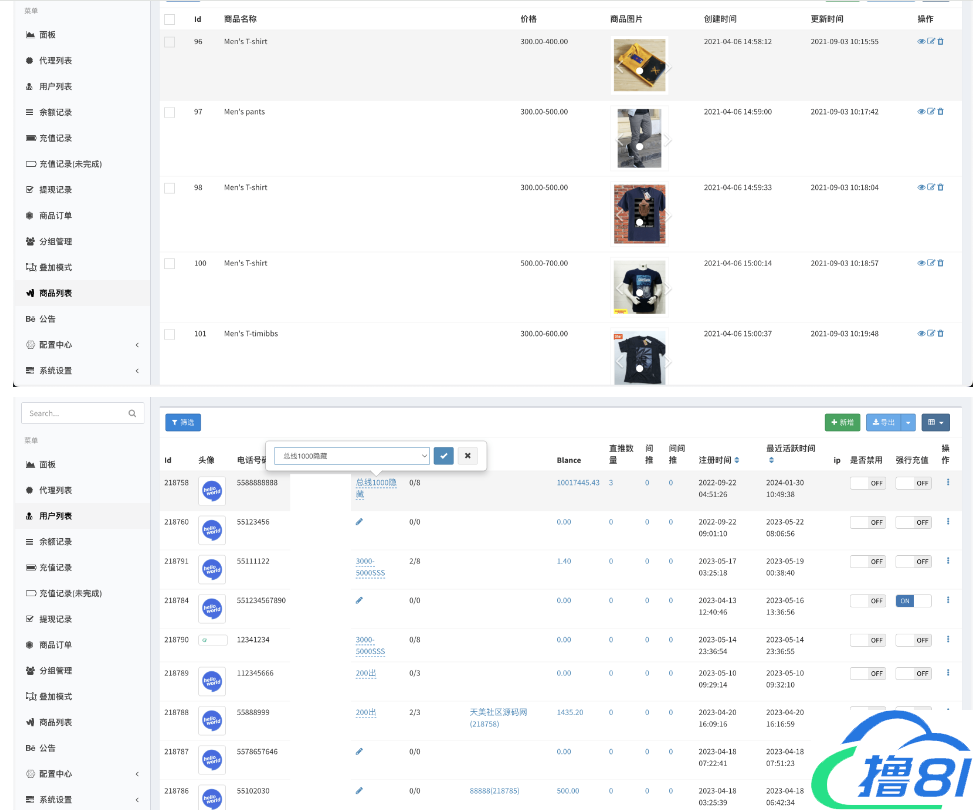Turn off 强行充值 switch for user 218784
The height and width of the screenshot is (810, 973).
tap(912, 601)
